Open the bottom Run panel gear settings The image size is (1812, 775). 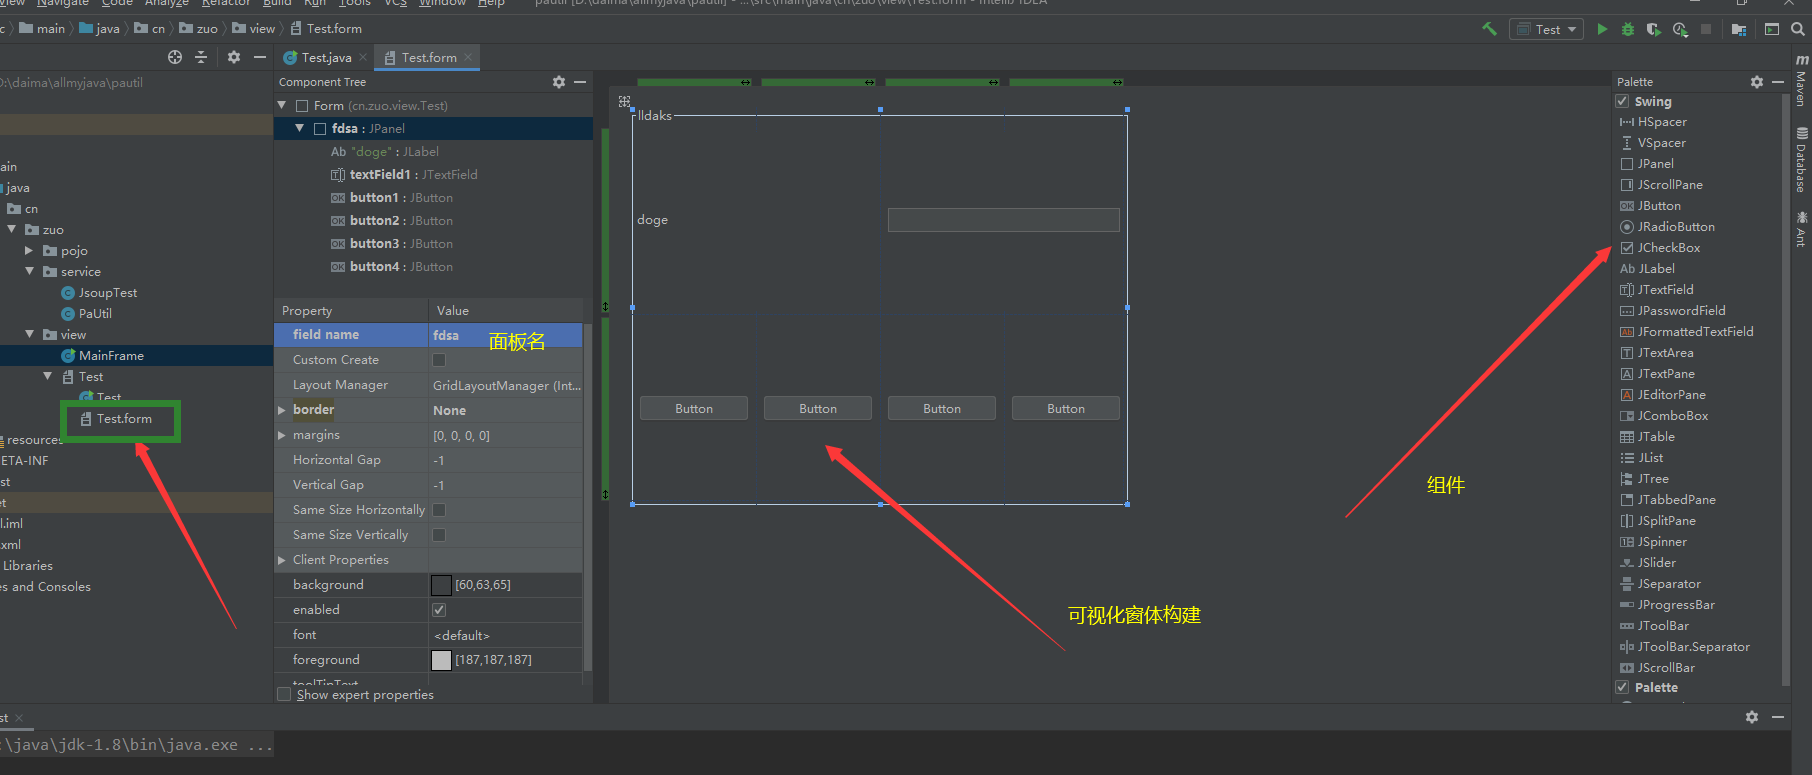[1752, 717]
